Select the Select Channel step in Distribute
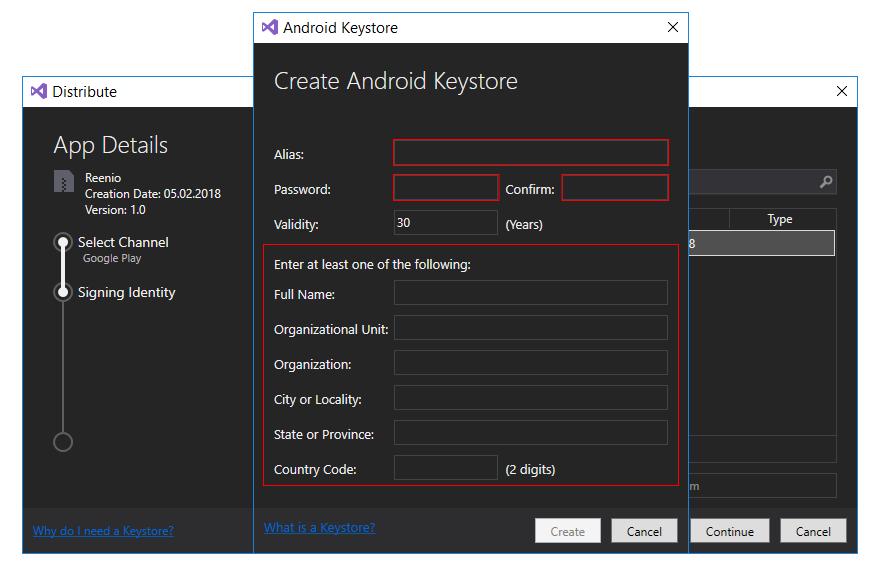869x565 pixels. click(x=123, y=242)
